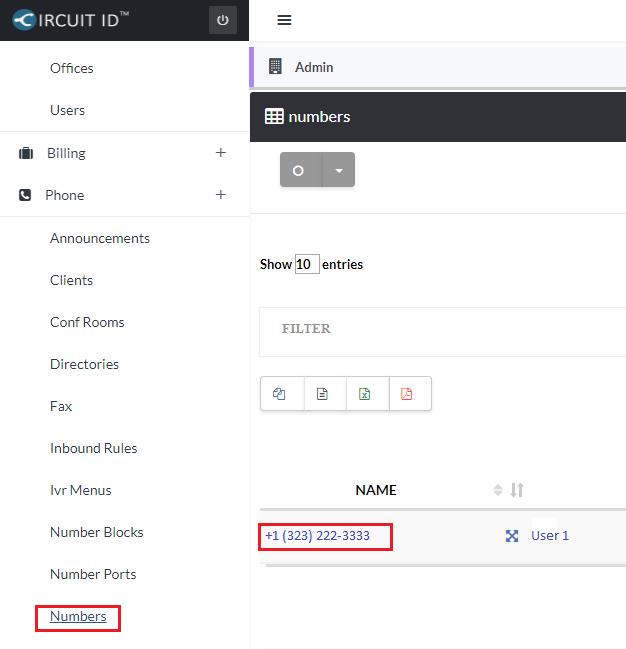Export table as PDF icon
The height and width of the screenshot is (649, 626).
pyautogui.click(x=407, y=394)
